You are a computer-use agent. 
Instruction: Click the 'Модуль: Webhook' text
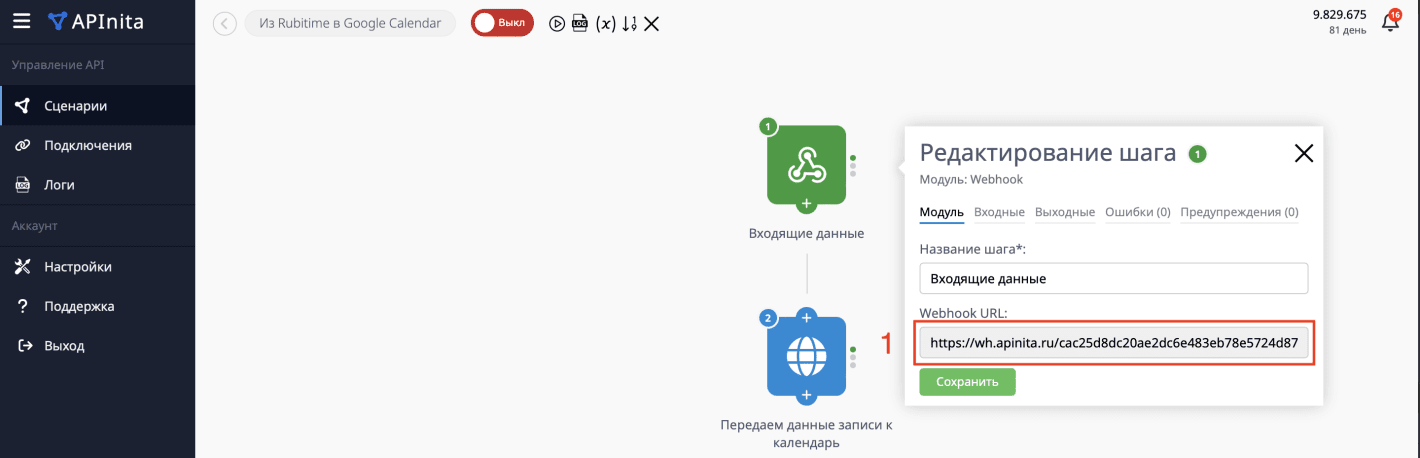point(971,180)
